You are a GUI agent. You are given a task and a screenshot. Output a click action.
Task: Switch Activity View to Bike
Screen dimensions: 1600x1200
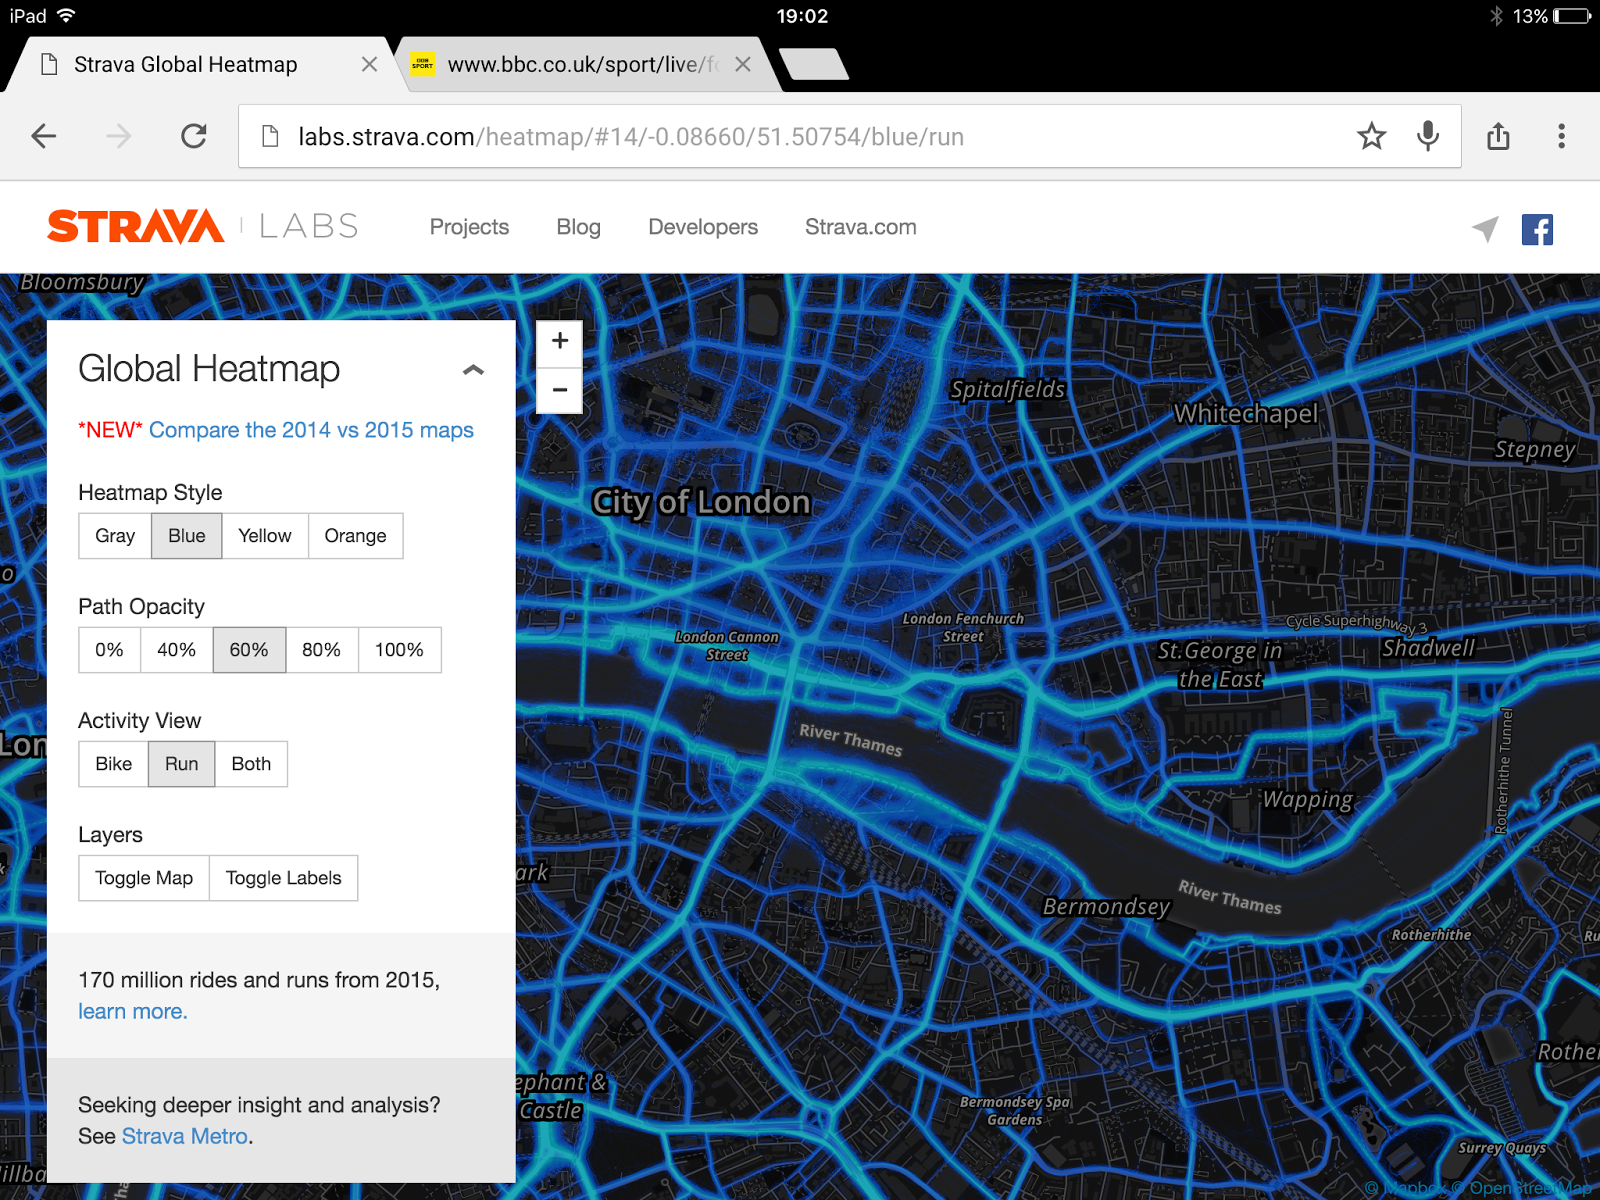click(112, 763)
